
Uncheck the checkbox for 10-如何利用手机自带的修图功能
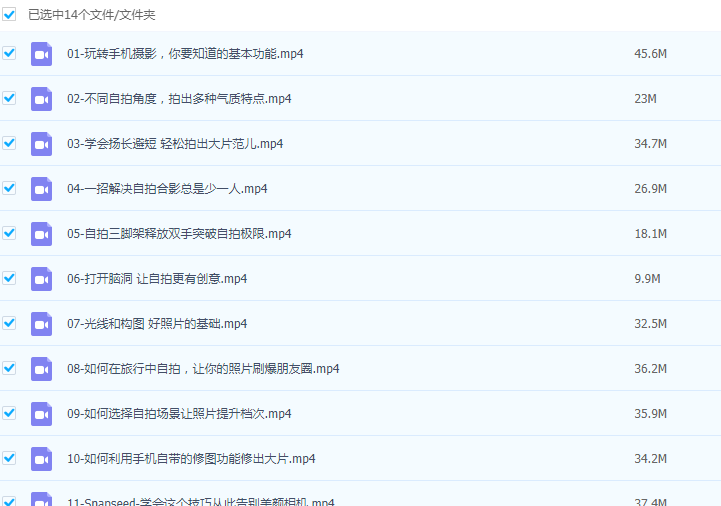point(9,458)
